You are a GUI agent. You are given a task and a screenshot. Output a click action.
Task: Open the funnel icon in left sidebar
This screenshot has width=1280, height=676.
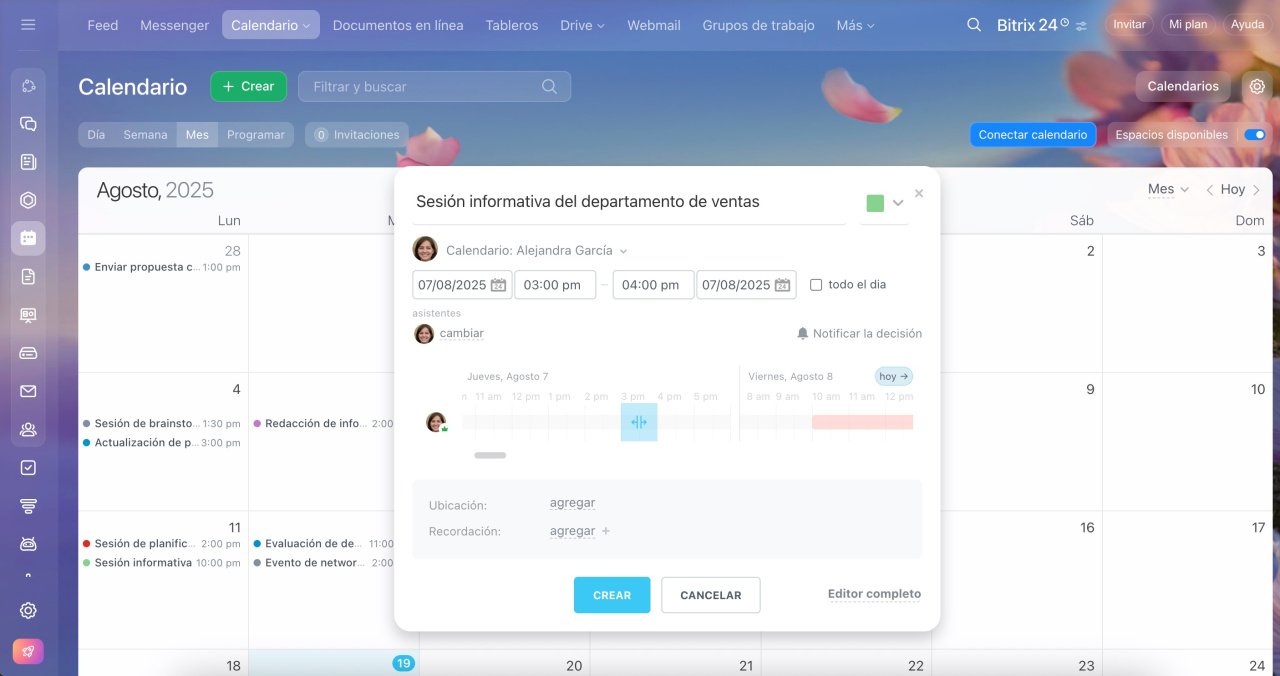pos(28,505)
